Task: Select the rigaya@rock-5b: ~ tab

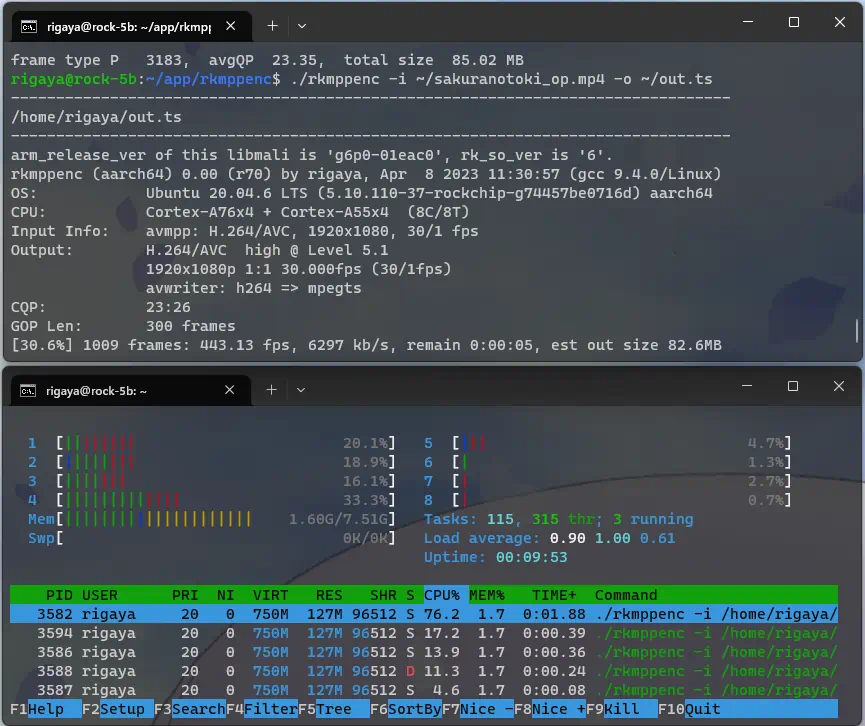Action: click(x=131, y=391)
